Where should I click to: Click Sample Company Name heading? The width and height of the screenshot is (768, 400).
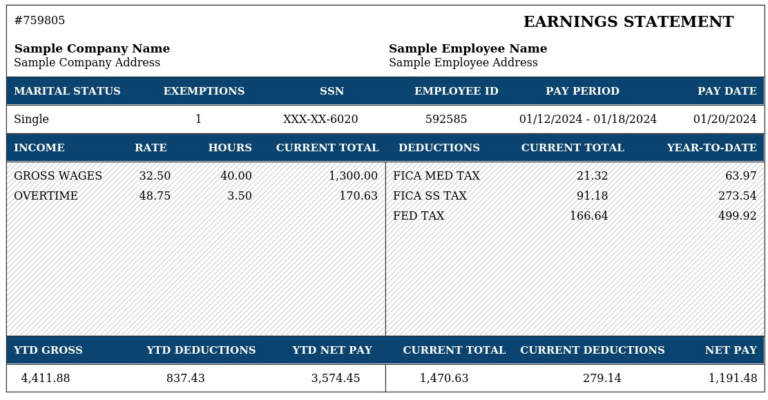(92, 48)
